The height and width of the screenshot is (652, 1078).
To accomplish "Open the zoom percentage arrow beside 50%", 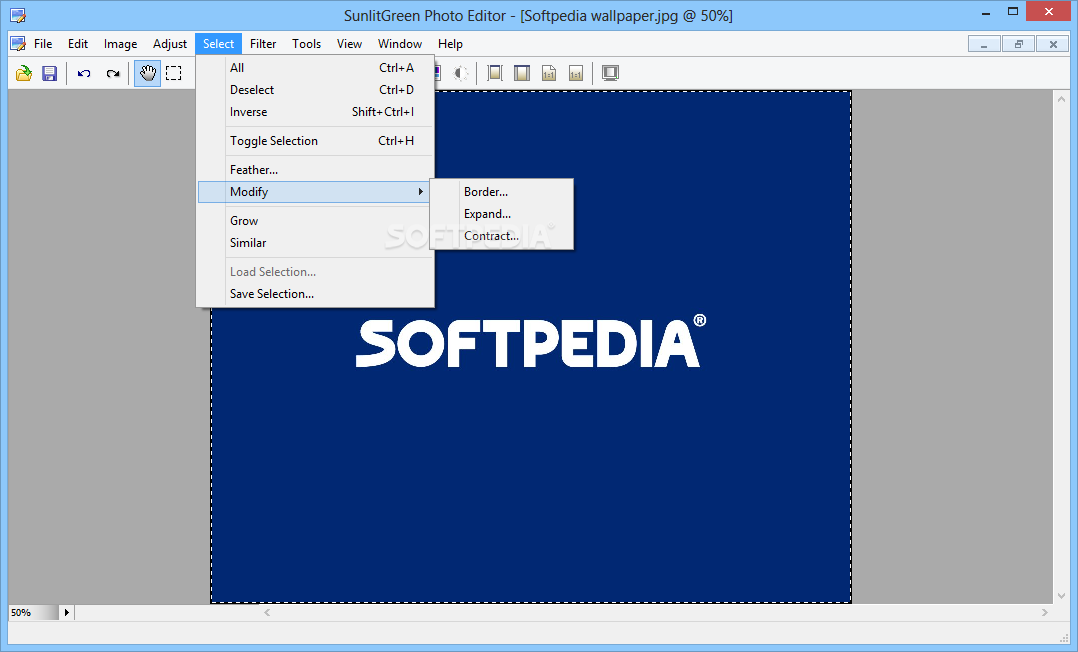I will point(67,612).
